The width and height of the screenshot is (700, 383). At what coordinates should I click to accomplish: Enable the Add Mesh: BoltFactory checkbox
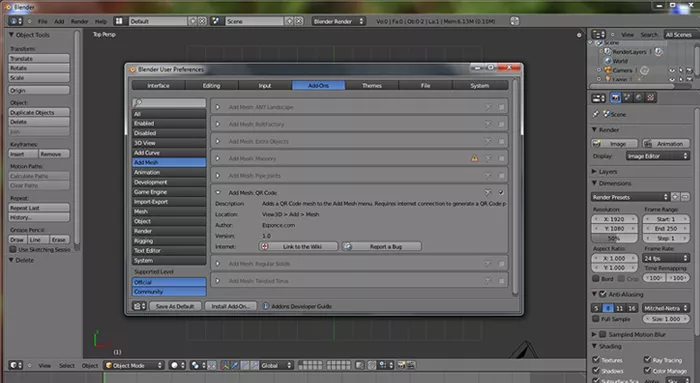[x=501, y=124]
